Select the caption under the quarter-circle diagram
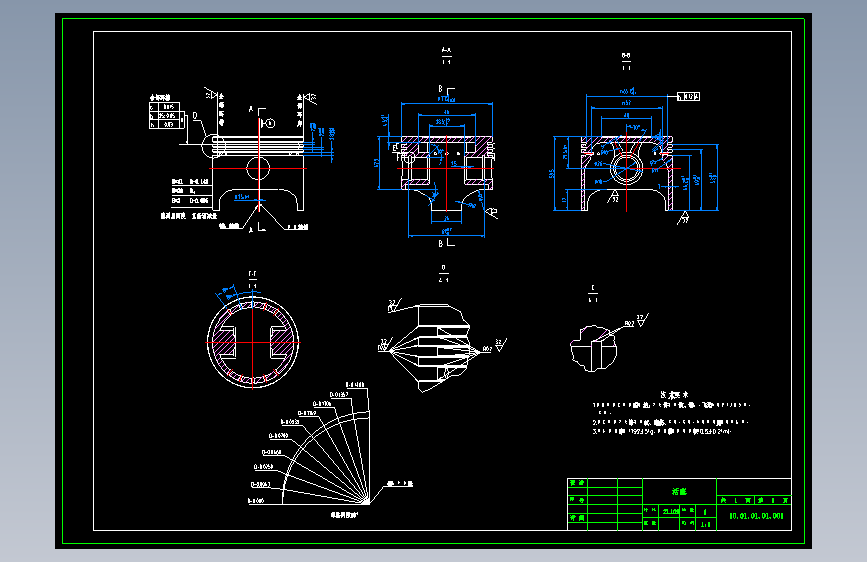This screenshot has width=867, height=562. tap(344, 515)
